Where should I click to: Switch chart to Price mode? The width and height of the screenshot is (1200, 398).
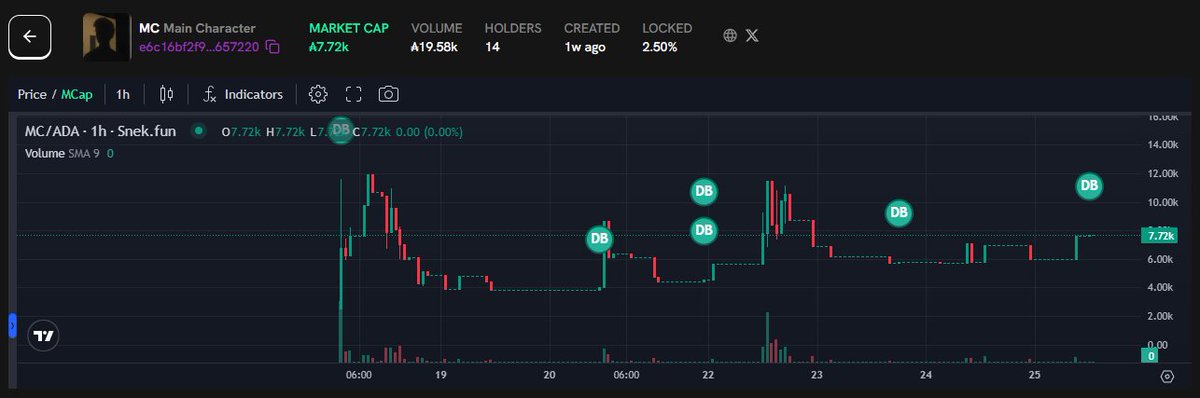[32, 94]
